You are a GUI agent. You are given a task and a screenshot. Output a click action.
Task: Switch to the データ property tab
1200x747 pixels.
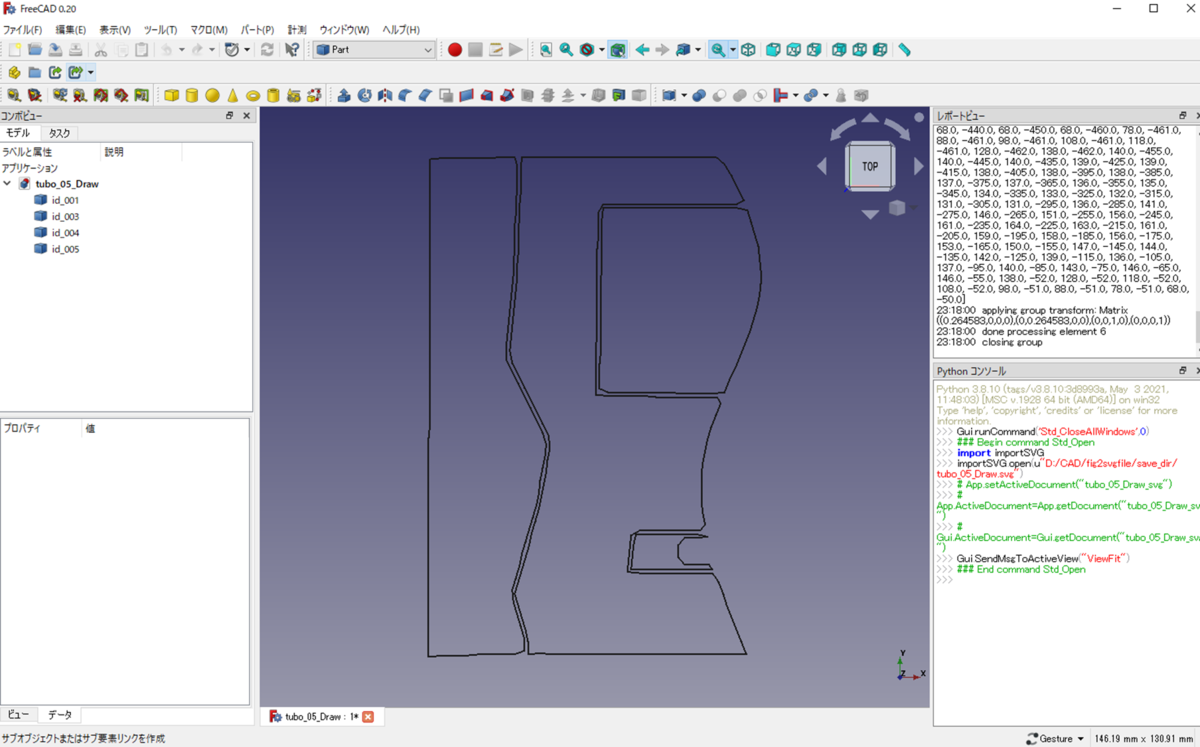[x=60, y=715]
